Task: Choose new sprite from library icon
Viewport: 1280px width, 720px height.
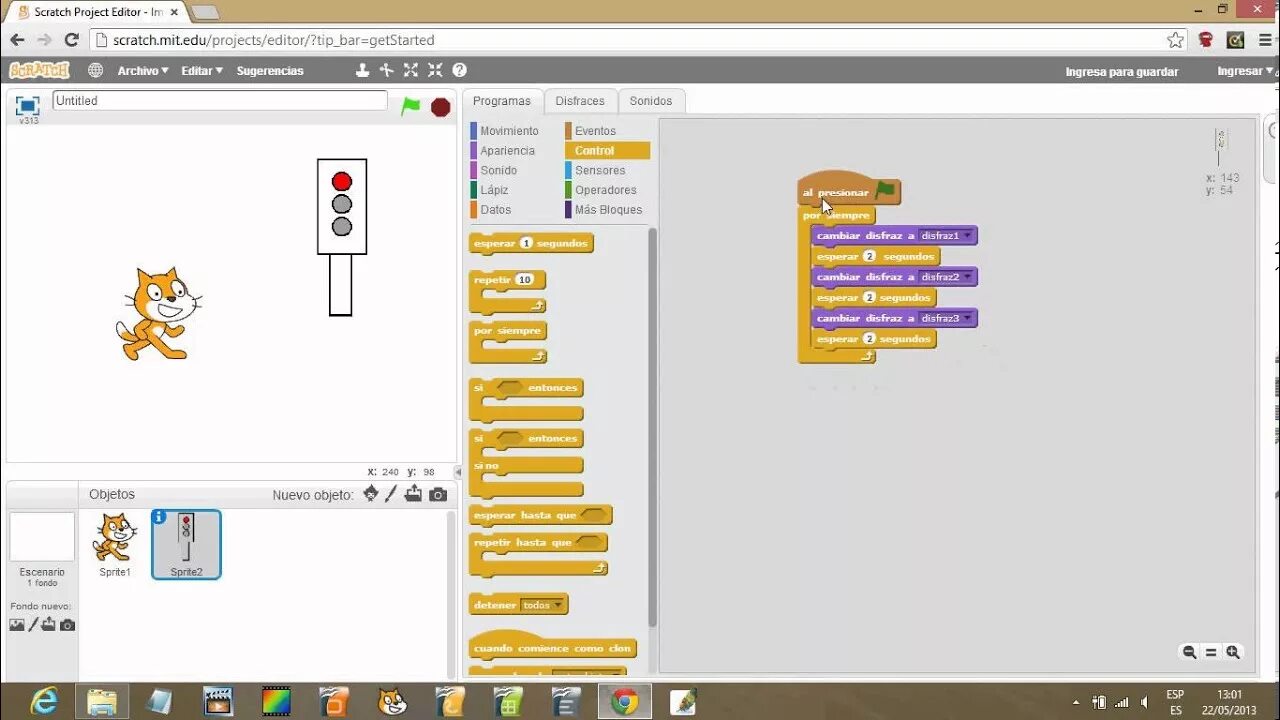Action: pos(371,494)
